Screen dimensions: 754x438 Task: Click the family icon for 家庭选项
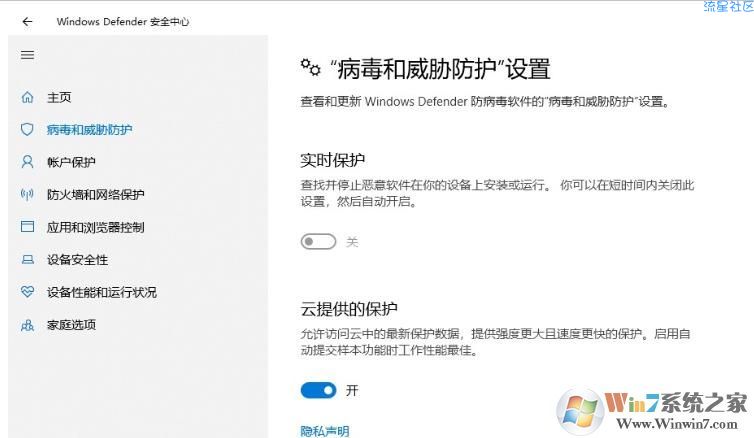[x=27, y=325]
